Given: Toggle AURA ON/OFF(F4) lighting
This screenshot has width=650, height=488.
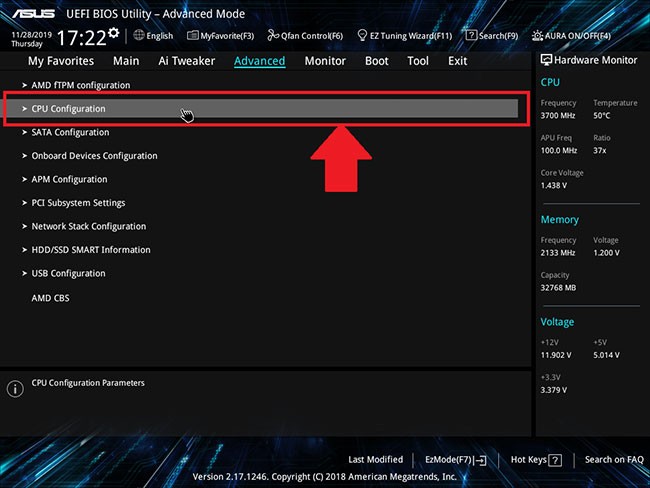Looking at the screenshot, I should 536,36.
